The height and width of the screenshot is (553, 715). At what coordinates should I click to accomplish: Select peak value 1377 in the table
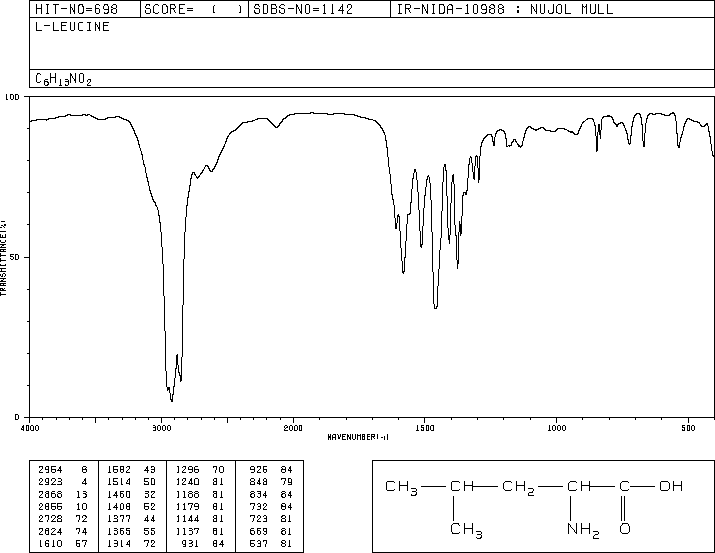[x=119, y=518]
